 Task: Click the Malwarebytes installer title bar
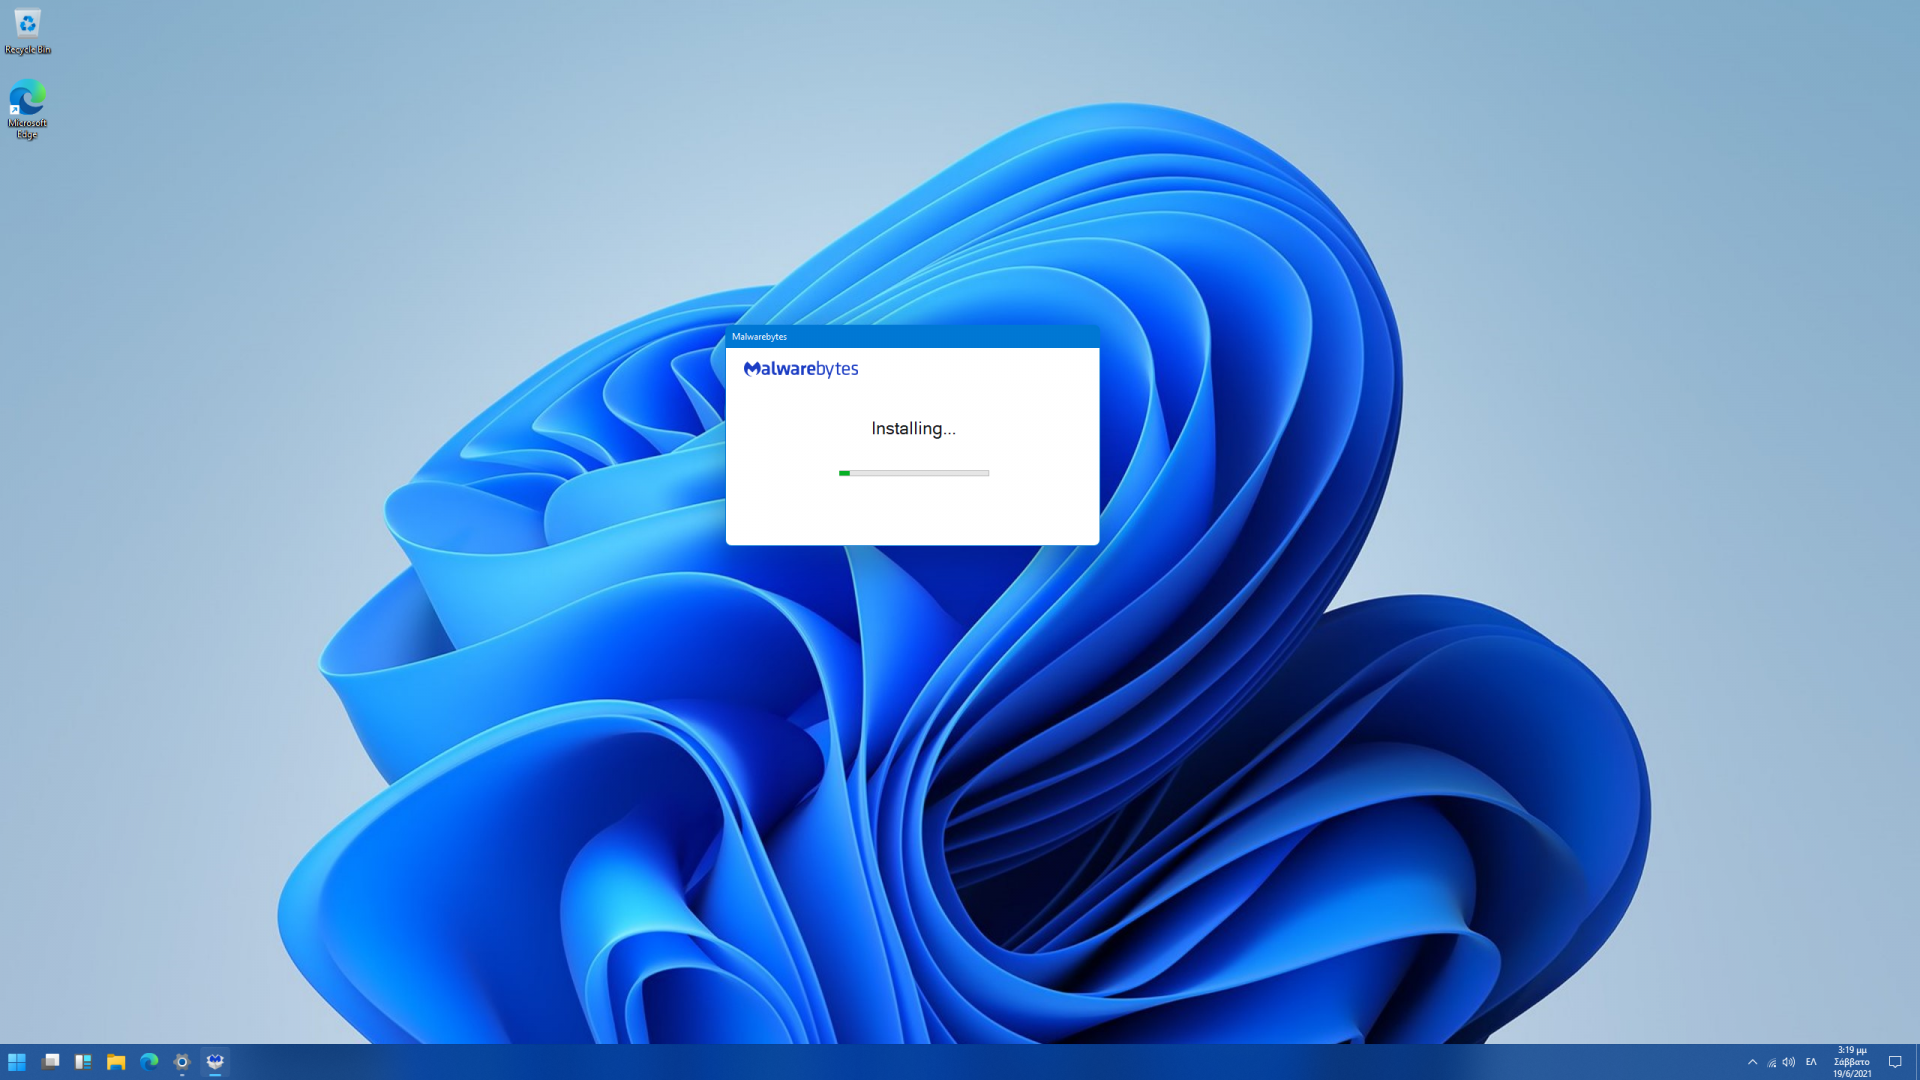911,337
